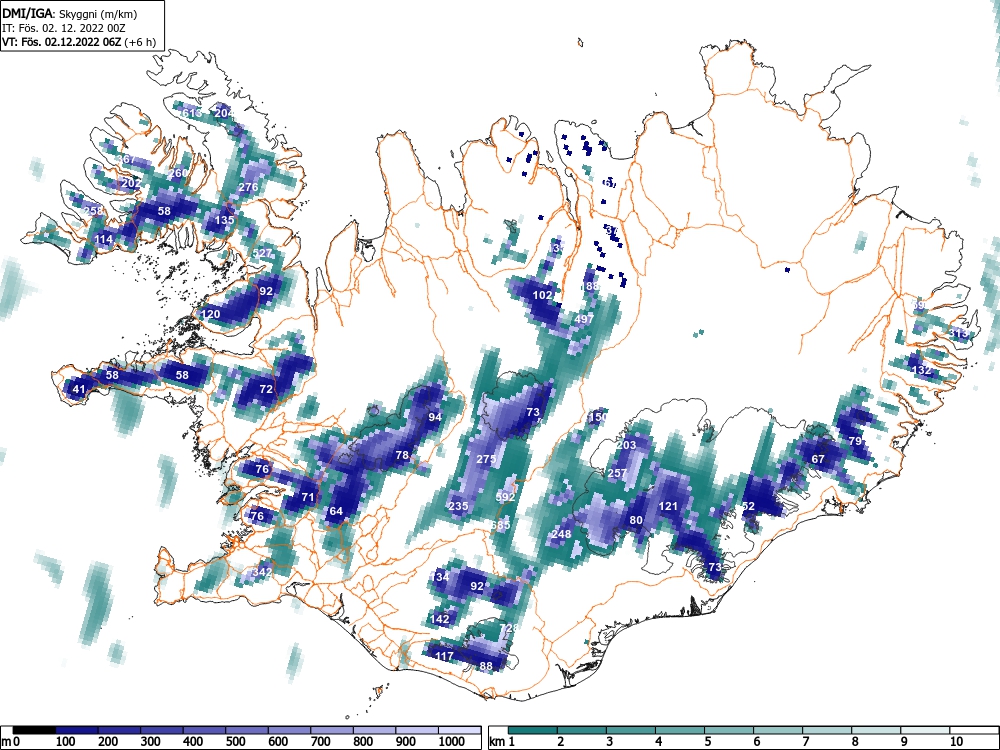Click the '10' tick label on the kilometre scale
1000x750 pixels.
[956, 742]
